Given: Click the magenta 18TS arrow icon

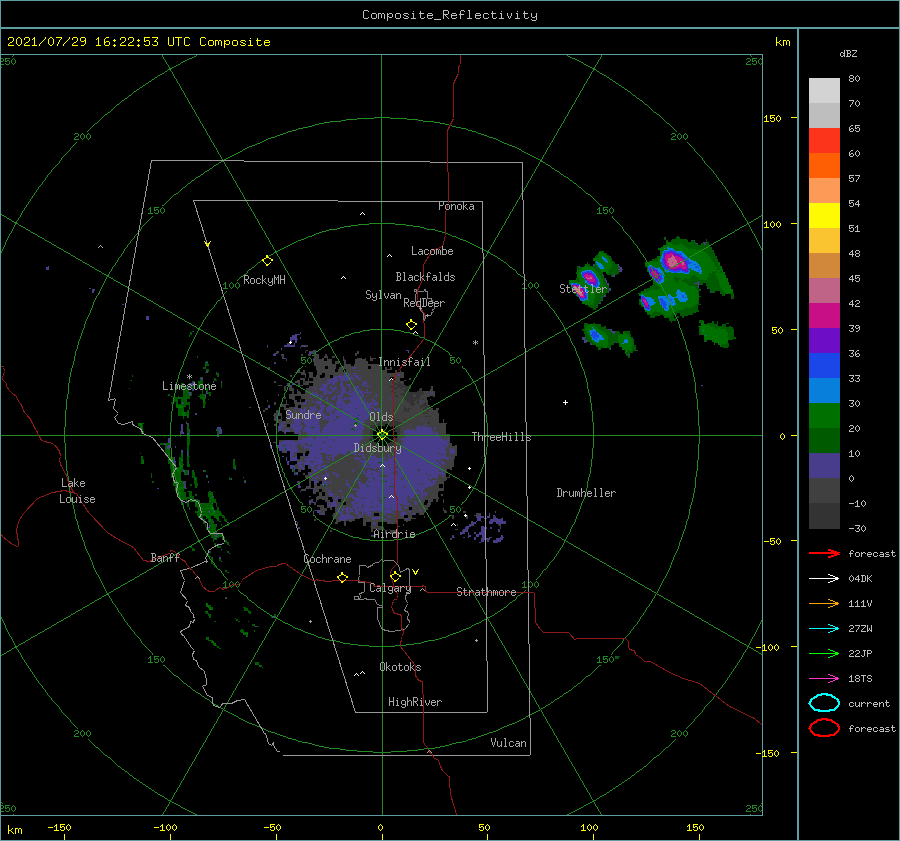Looking at the screenshot, I should [x=824, y=679].
